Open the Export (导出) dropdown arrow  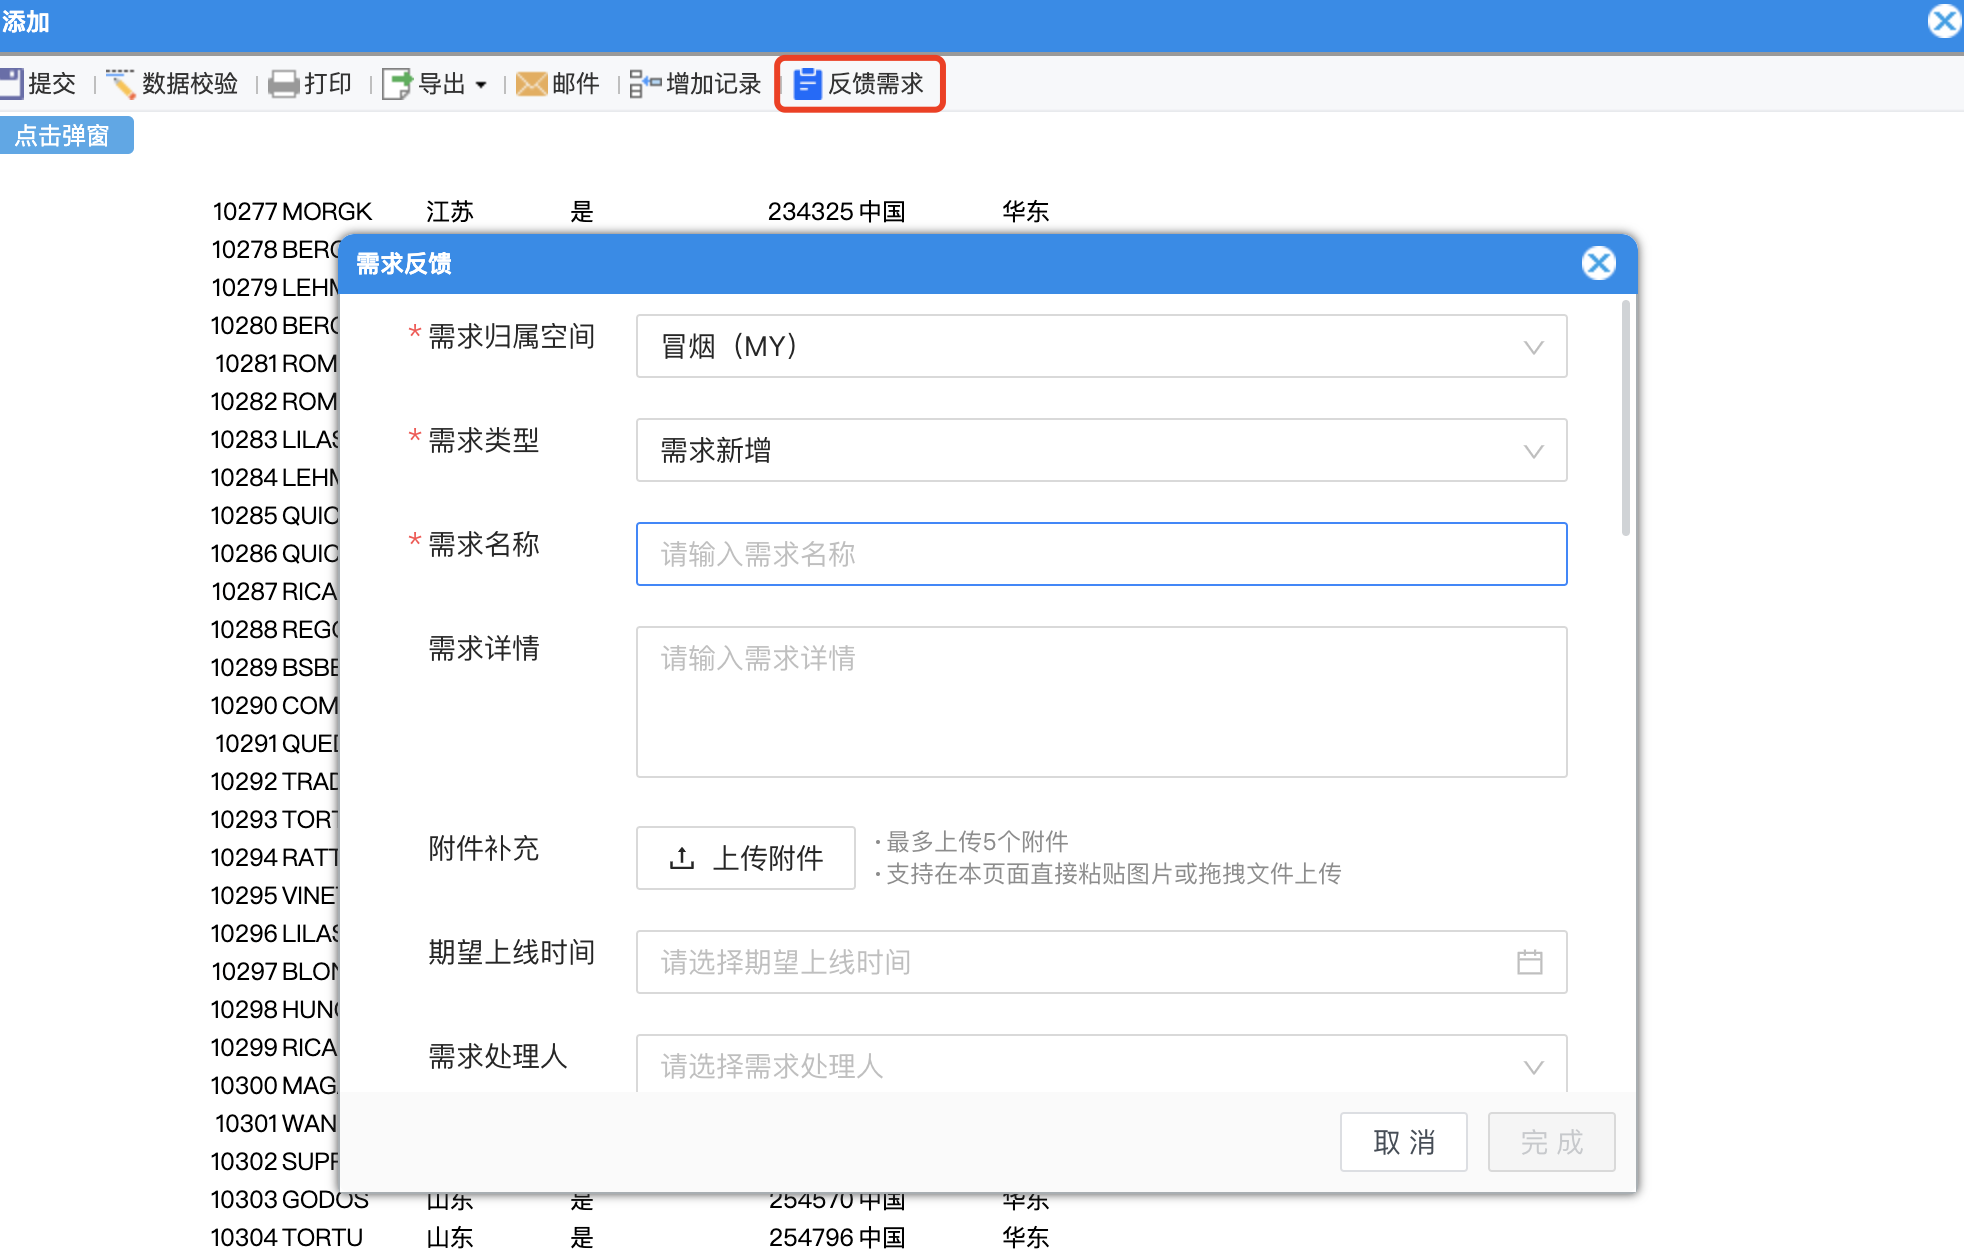(x=481, y=85)
